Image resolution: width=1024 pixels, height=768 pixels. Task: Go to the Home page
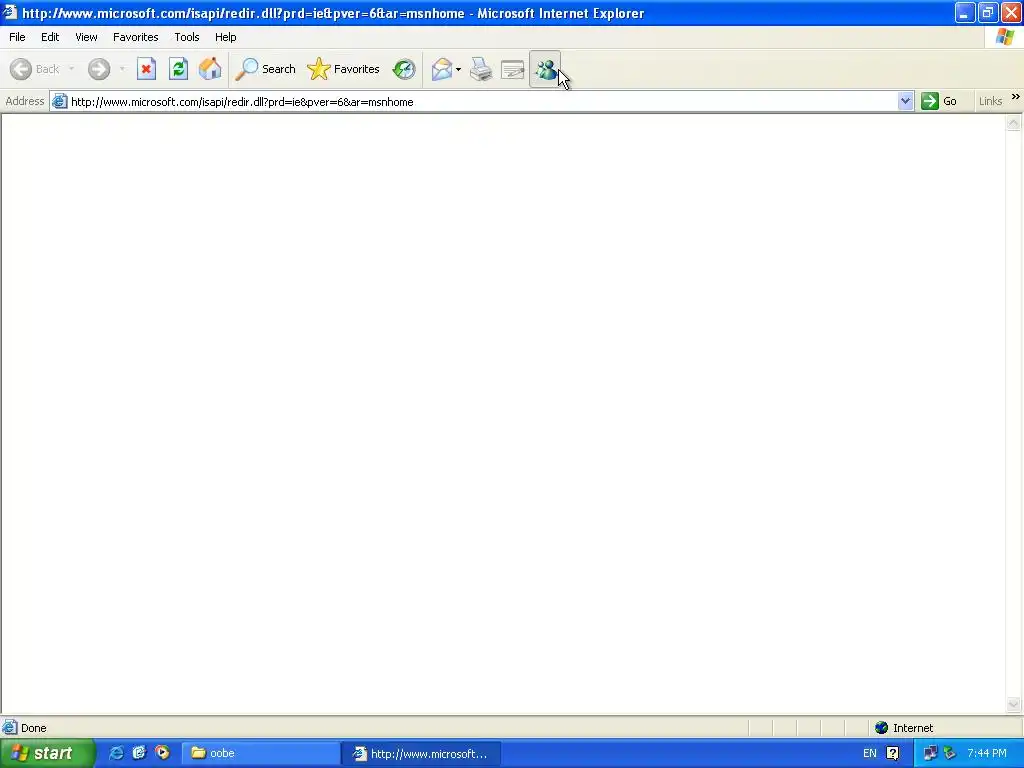tap(210, 69)
